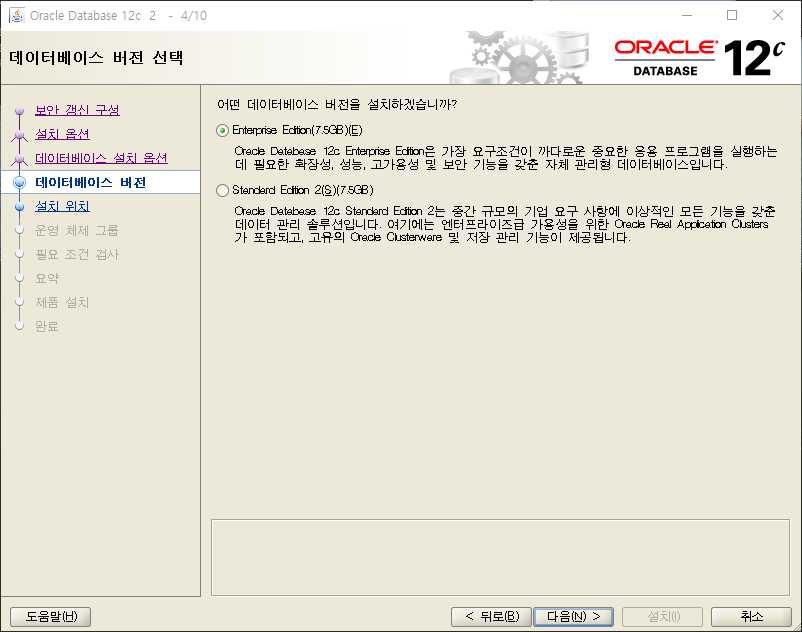Click the empty message panel at bottom
Viewport: 802px width, 632px height.
(500, 558)
